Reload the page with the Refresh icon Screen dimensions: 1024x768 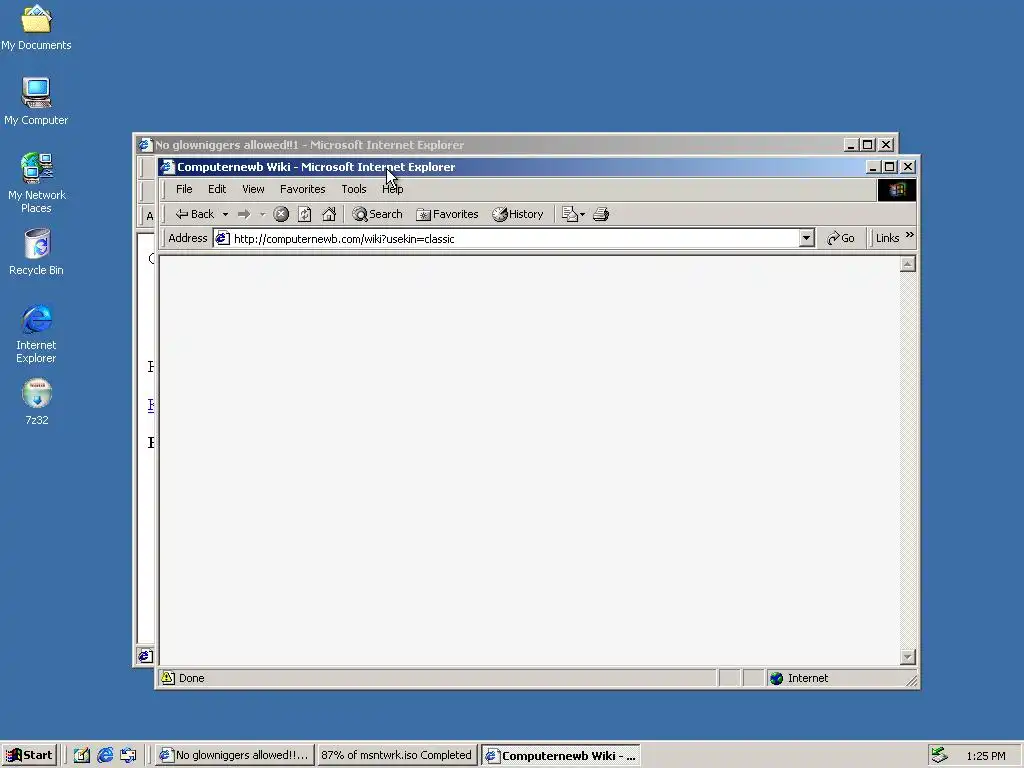pos(304,214)
